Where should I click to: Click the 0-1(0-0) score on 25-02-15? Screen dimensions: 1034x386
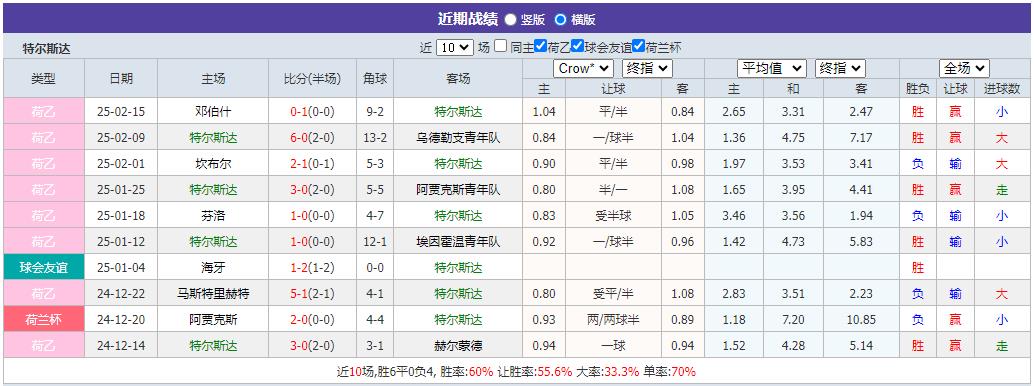point(313,112)
